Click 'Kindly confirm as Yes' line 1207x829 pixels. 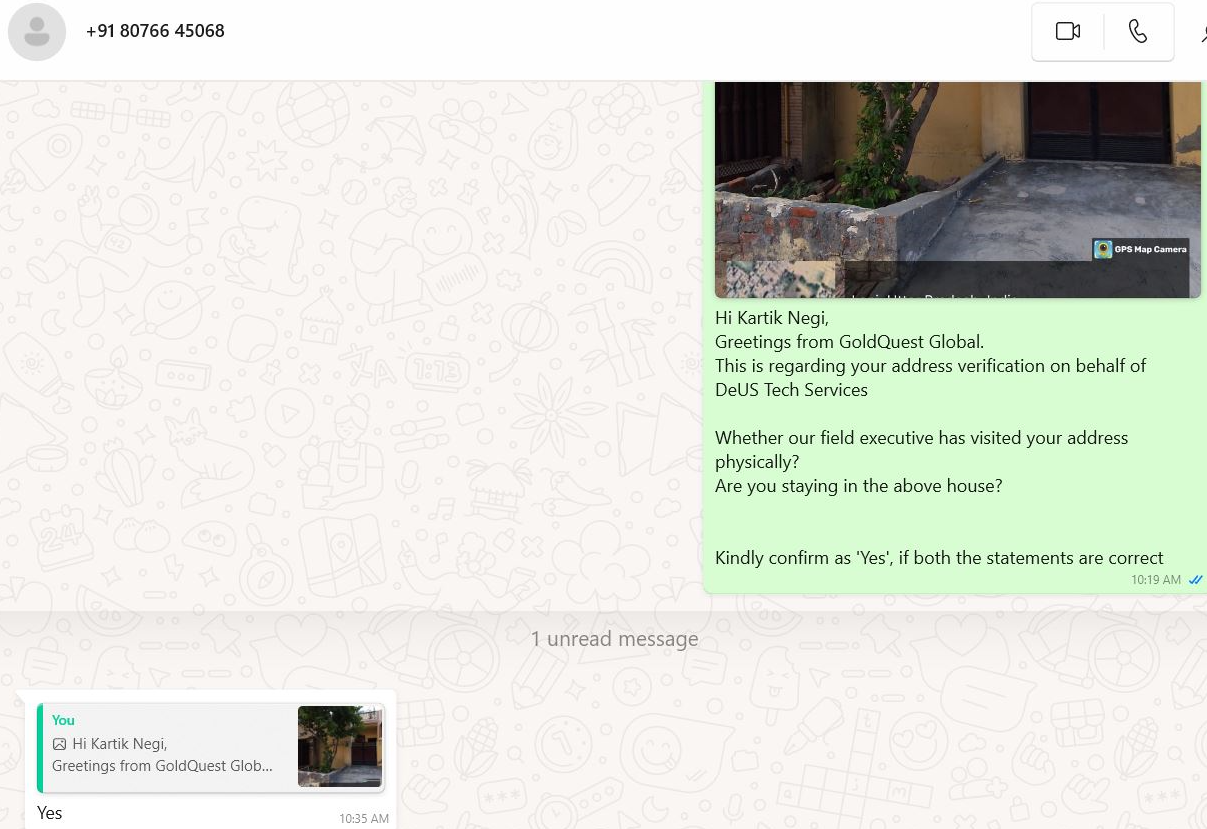(939, 558)
